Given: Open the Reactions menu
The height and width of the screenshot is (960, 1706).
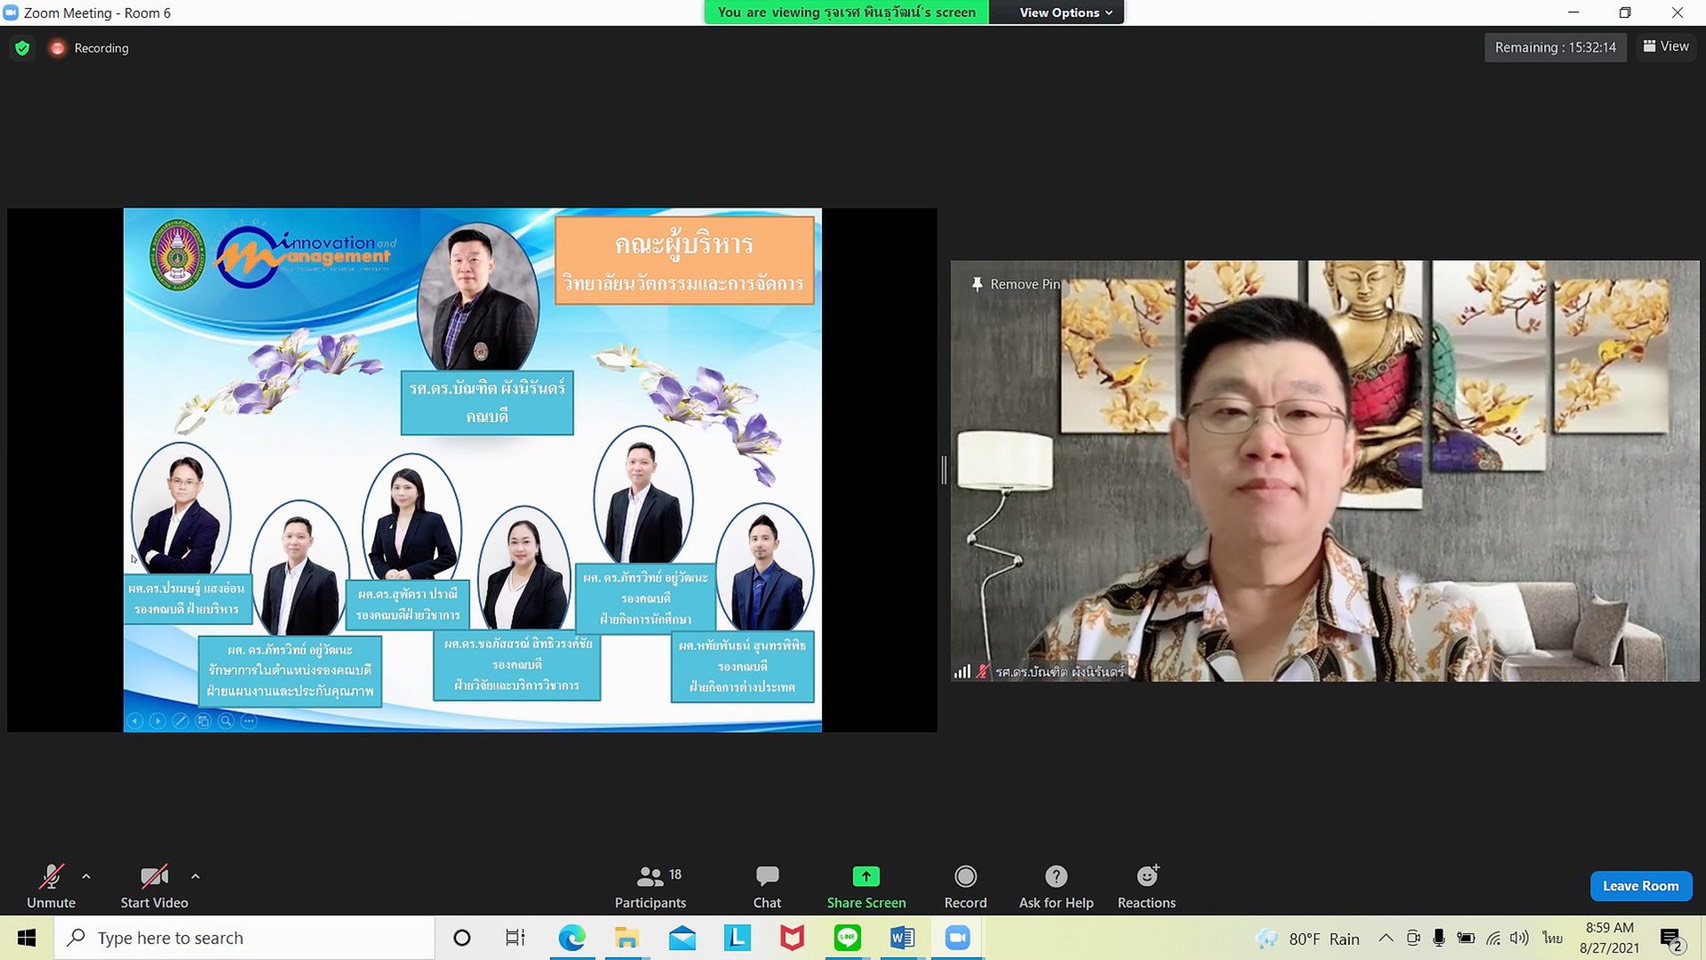Looking at the screenshot, I should tap(1146, 886).
